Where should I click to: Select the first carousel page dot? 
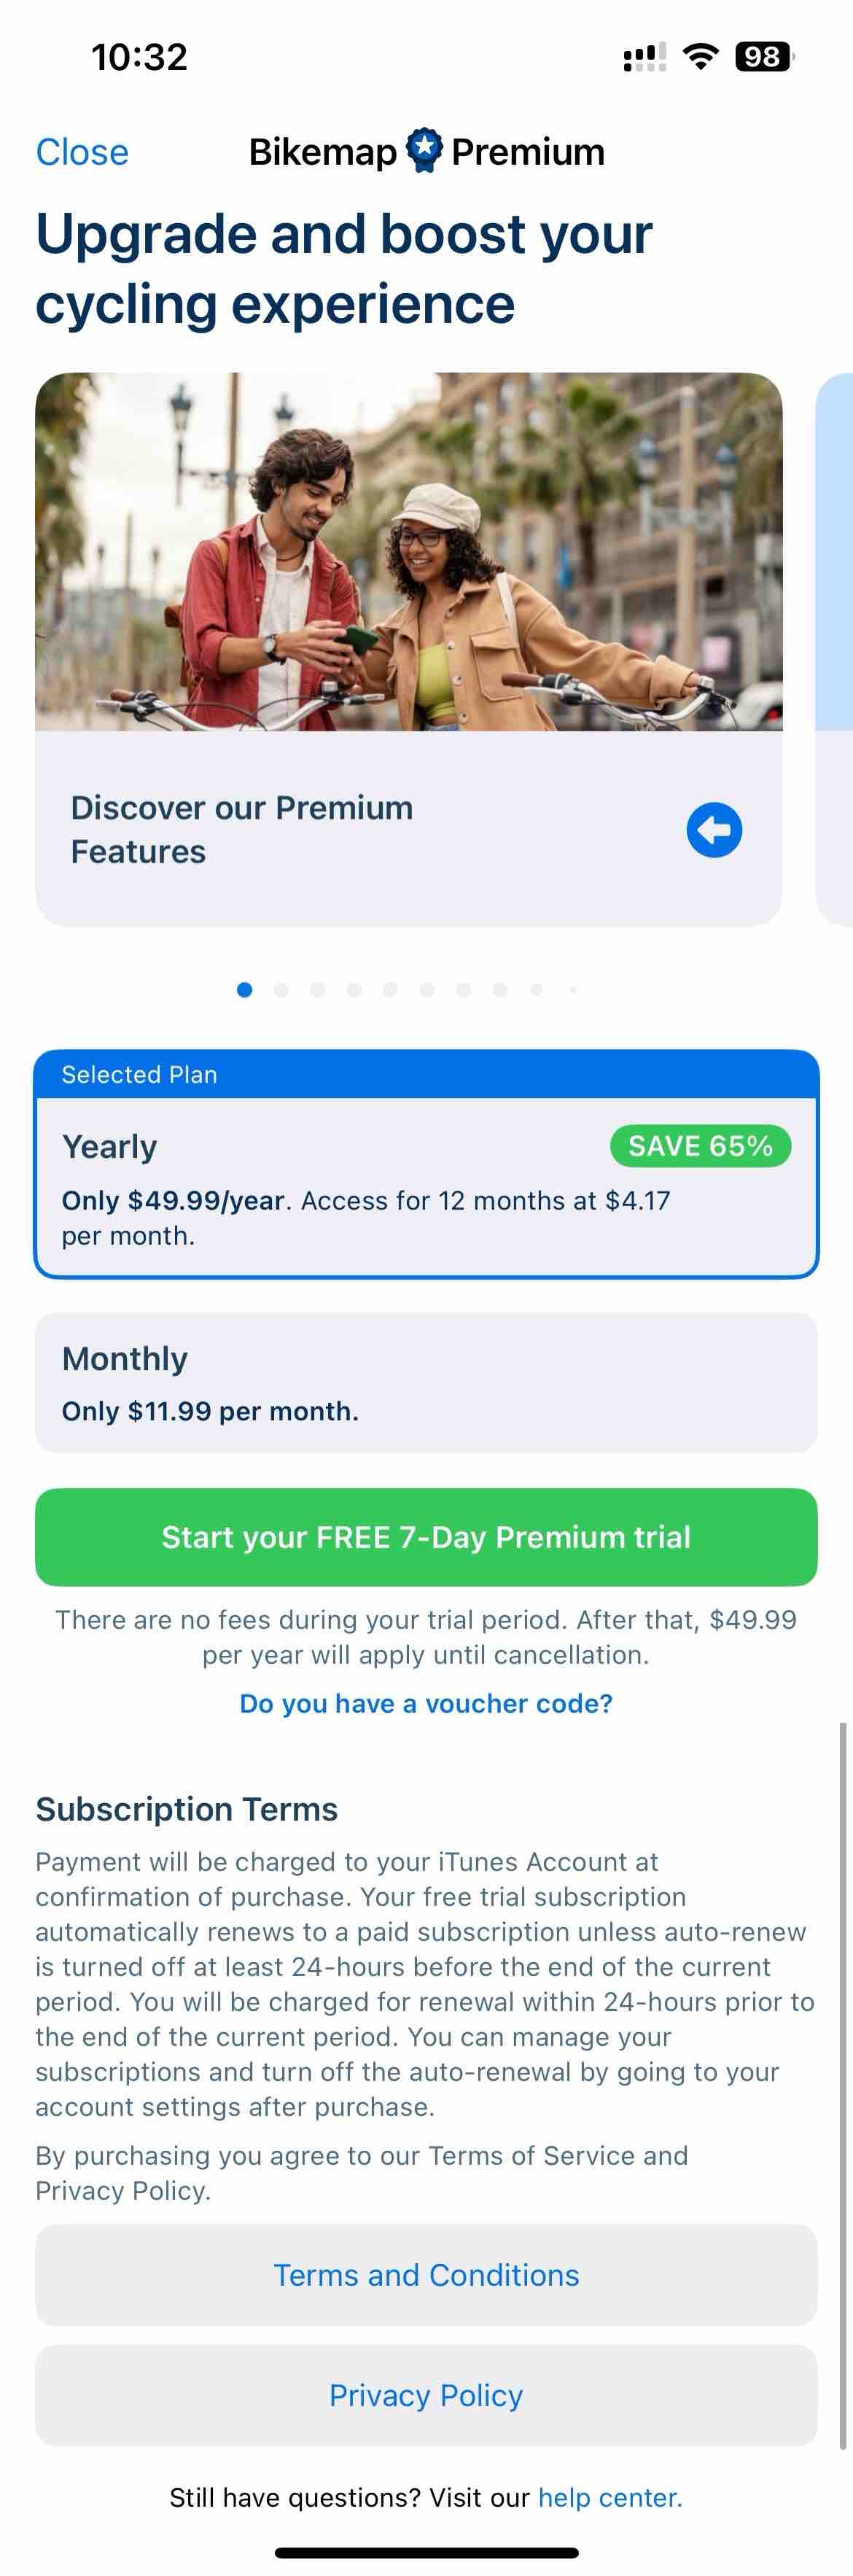coord(244,989)
